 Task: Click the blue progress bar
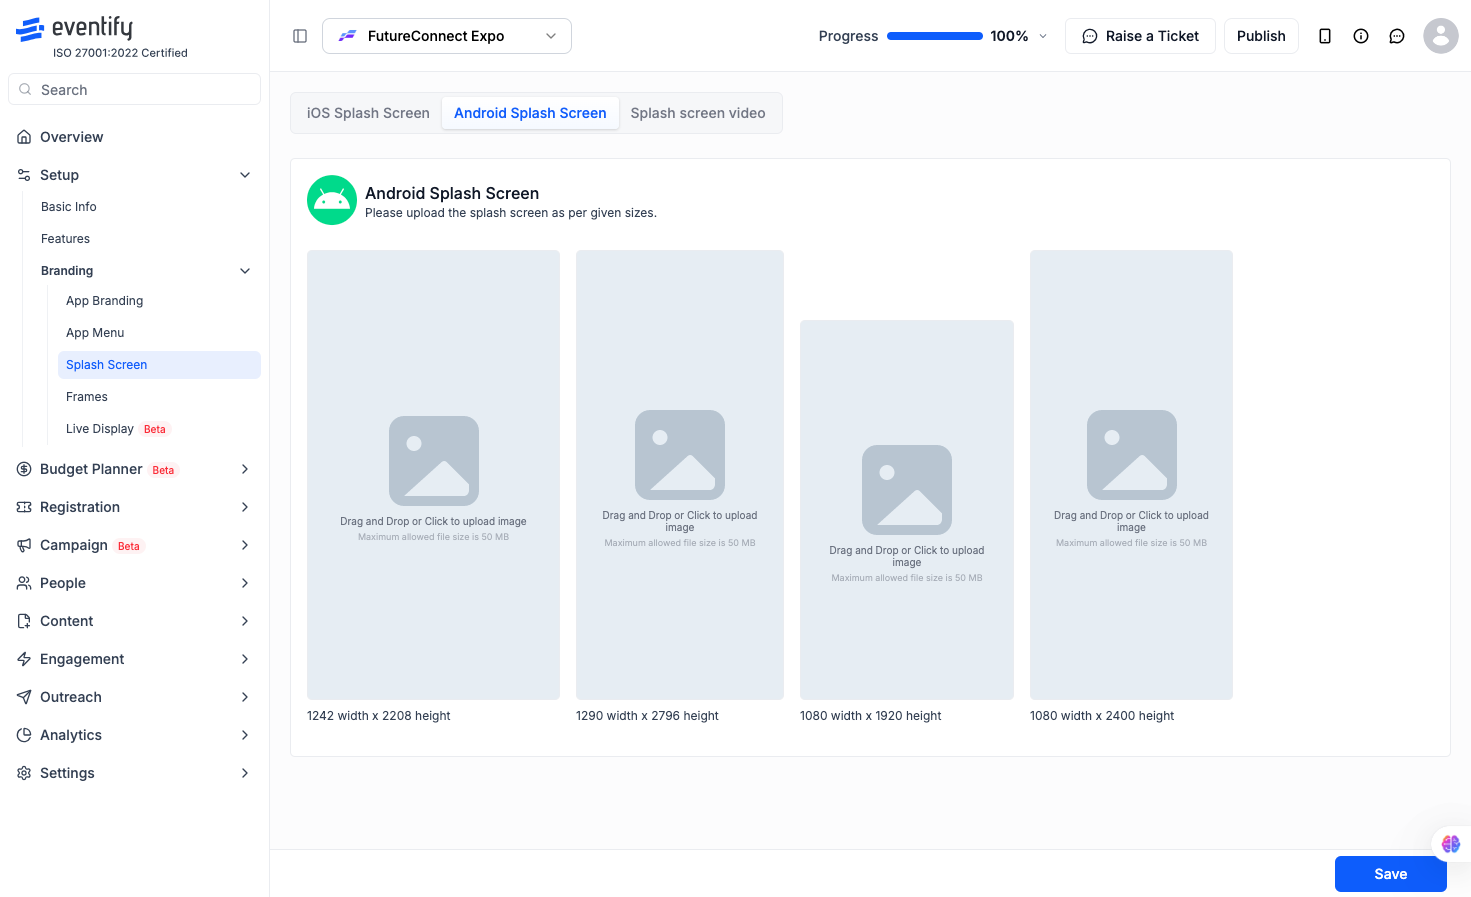935,36
